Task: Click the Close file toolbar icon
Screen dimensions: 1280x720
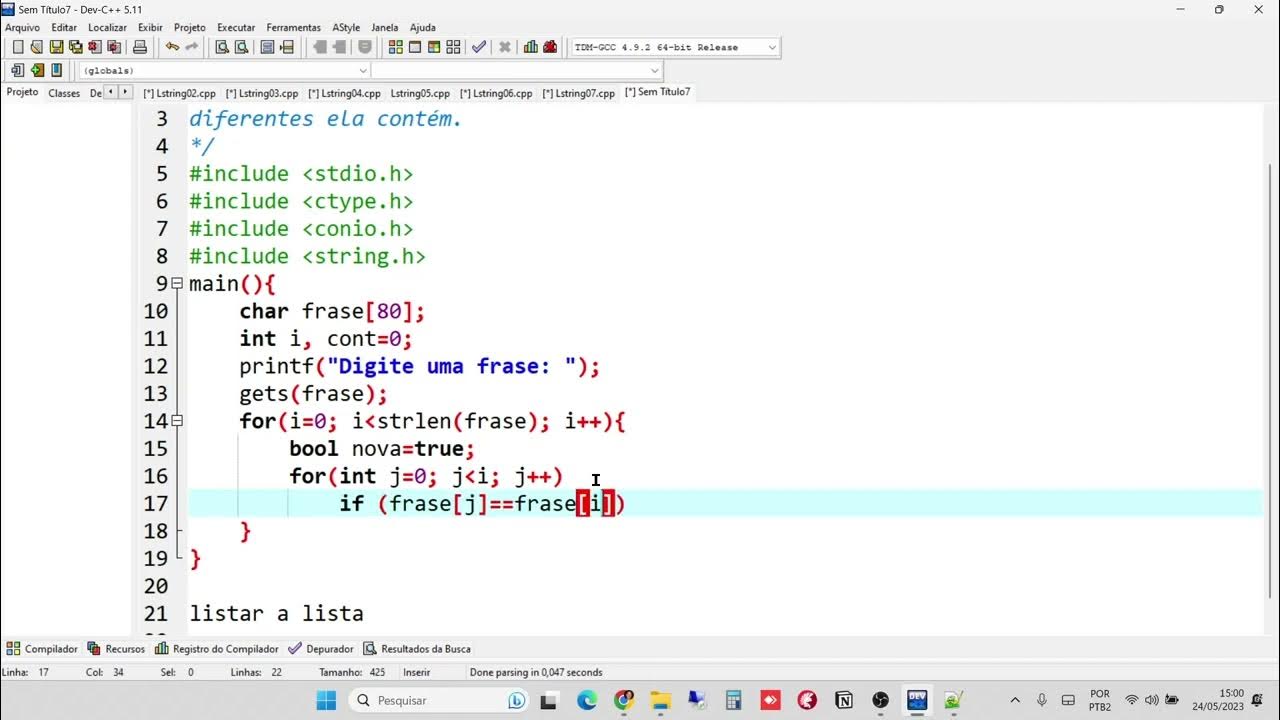Action: click(x=94, y=47)
